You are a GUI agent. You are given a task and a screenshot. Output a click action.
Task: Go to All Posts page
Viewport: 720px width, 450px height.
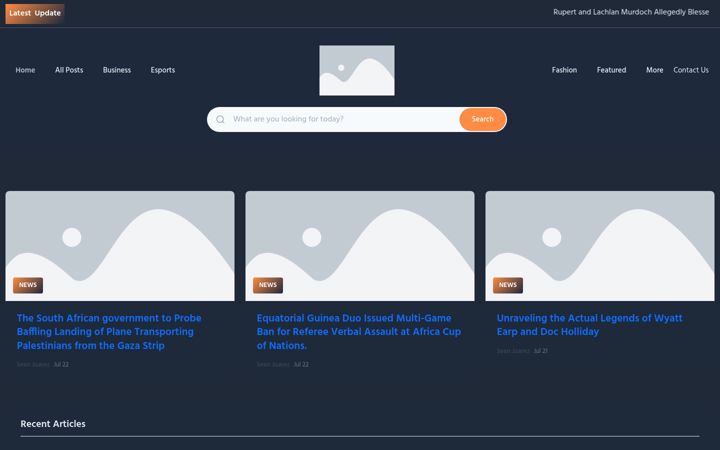click(69, 70)
